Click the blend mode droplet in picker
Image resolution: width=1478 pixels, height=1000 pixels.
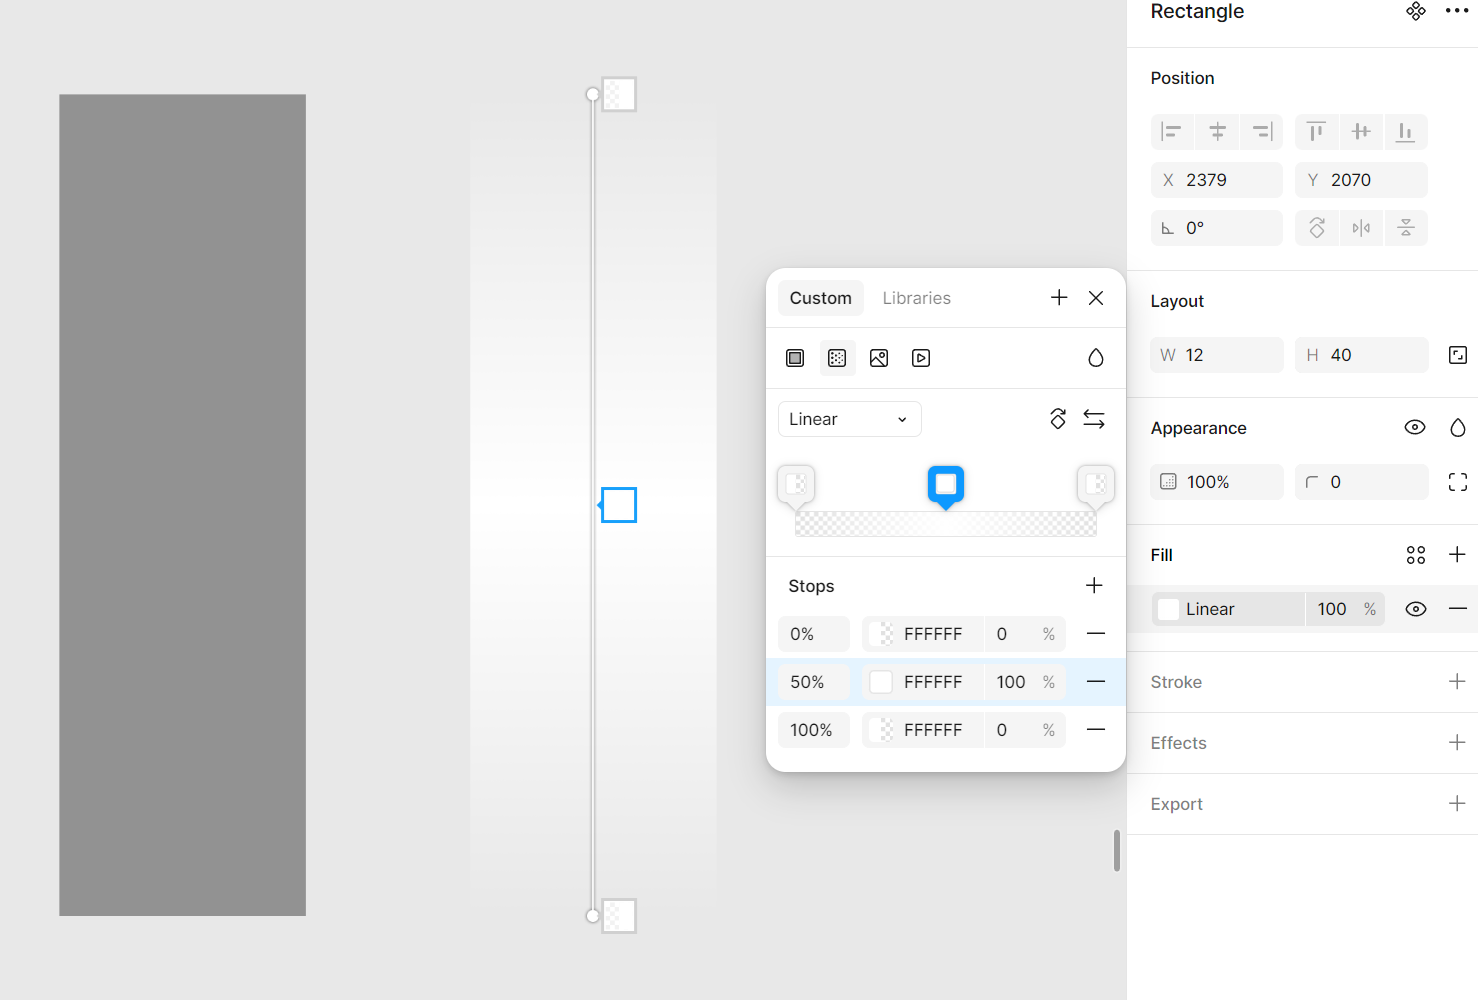coord(1096,358)
